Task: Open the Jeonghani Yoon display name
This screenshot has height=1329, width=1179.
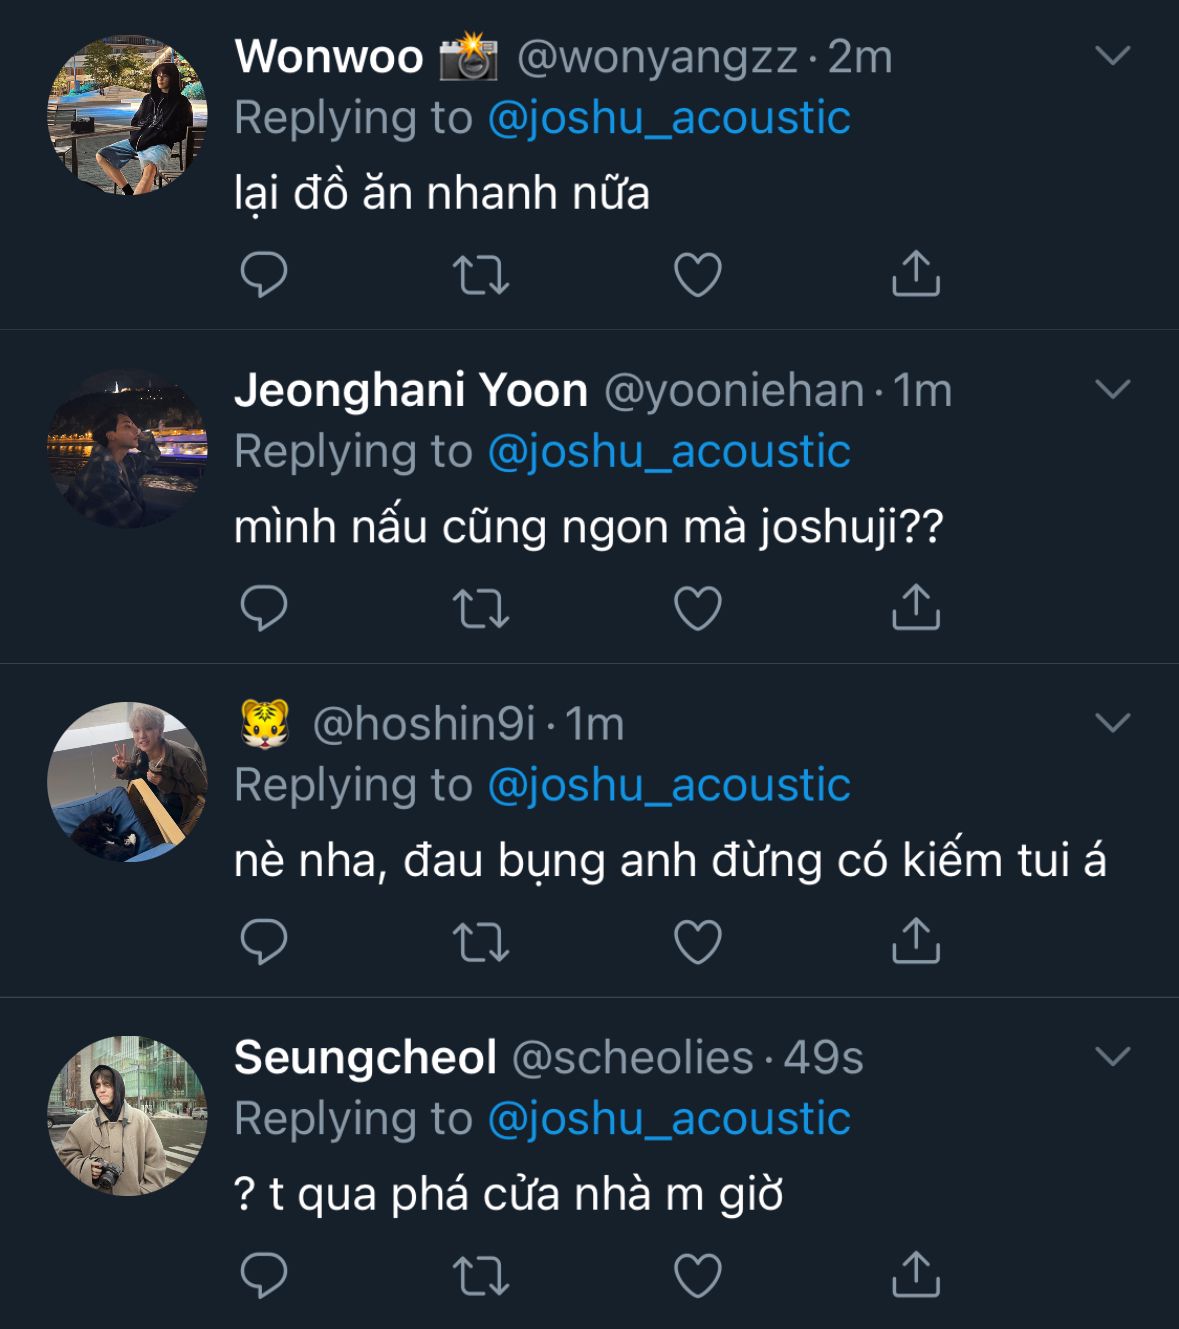Action: coord(410,390)
